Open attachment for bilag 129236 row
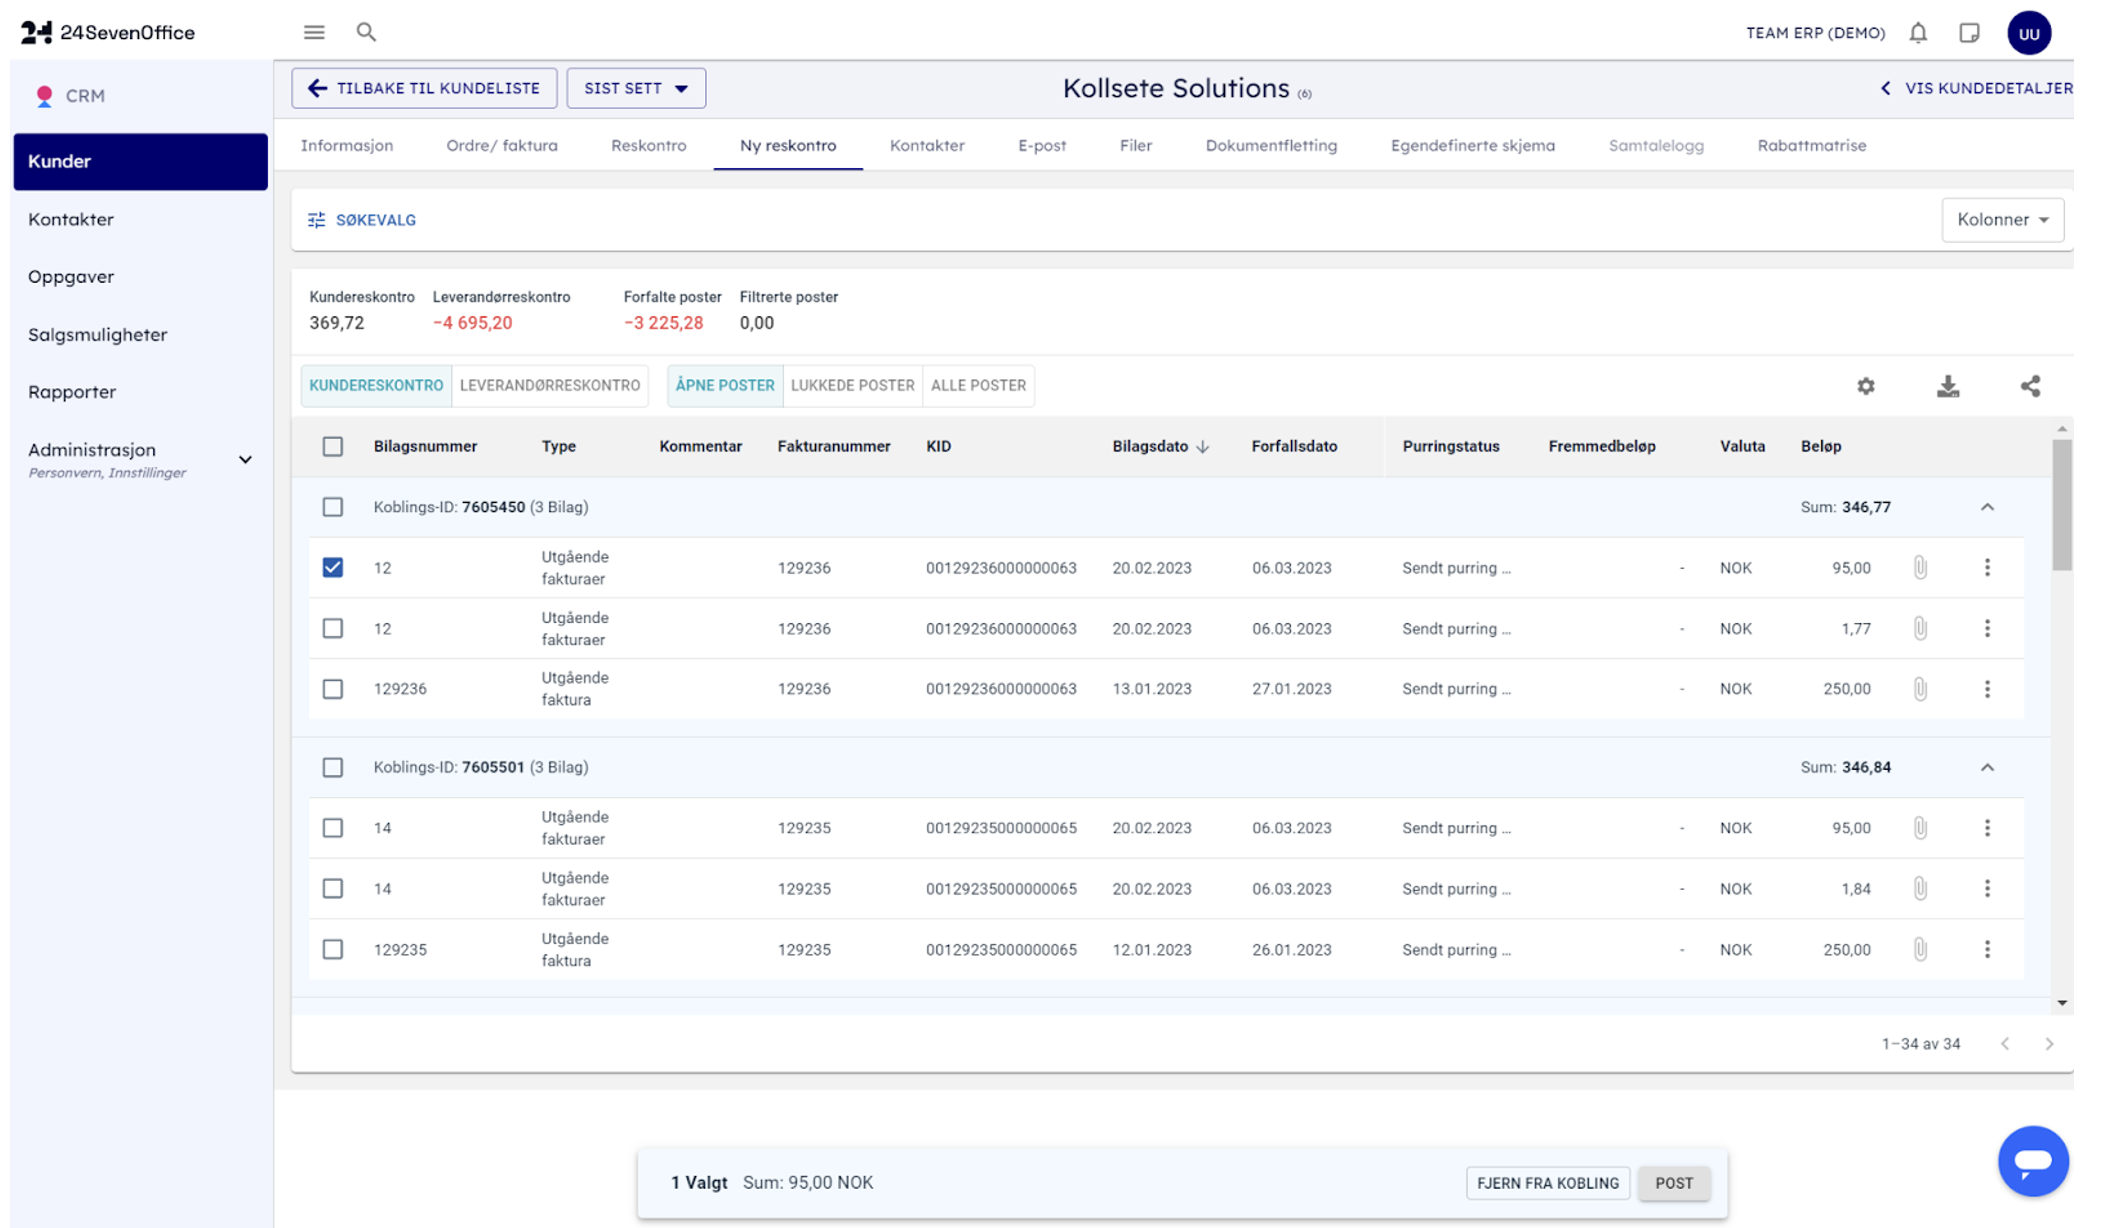Screen dimensions: 2114x1228 (x=1920, y=689)
